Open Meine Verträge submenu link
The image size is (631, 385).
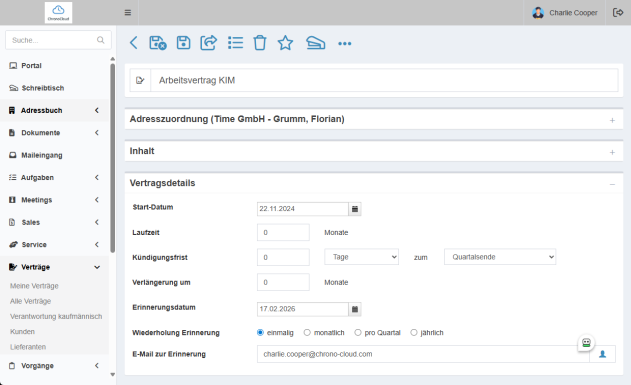pyautogui.click(x=34, y=286)
